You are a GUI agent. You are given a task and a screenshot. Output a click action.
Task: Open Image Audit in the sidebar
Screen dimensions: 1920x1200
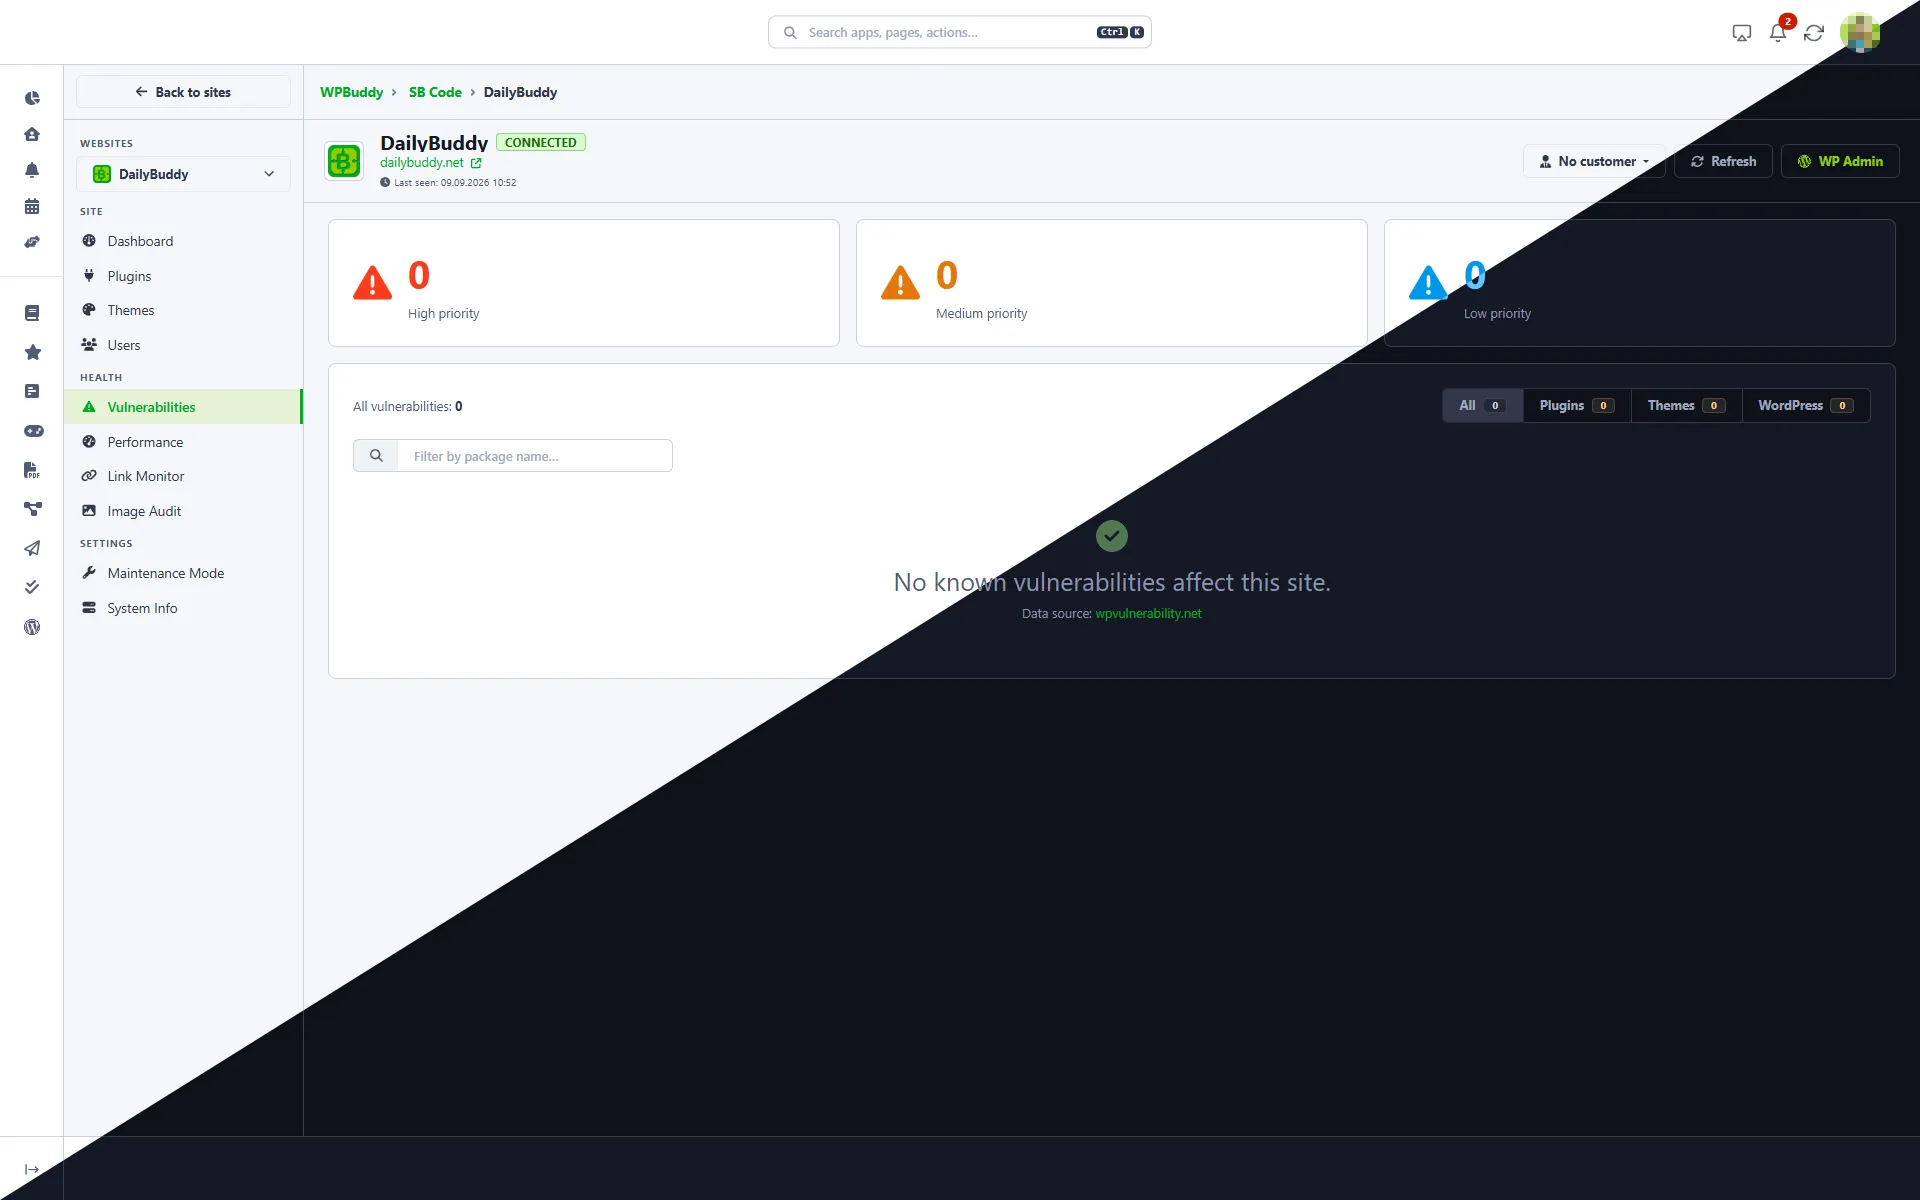[183, 511]
